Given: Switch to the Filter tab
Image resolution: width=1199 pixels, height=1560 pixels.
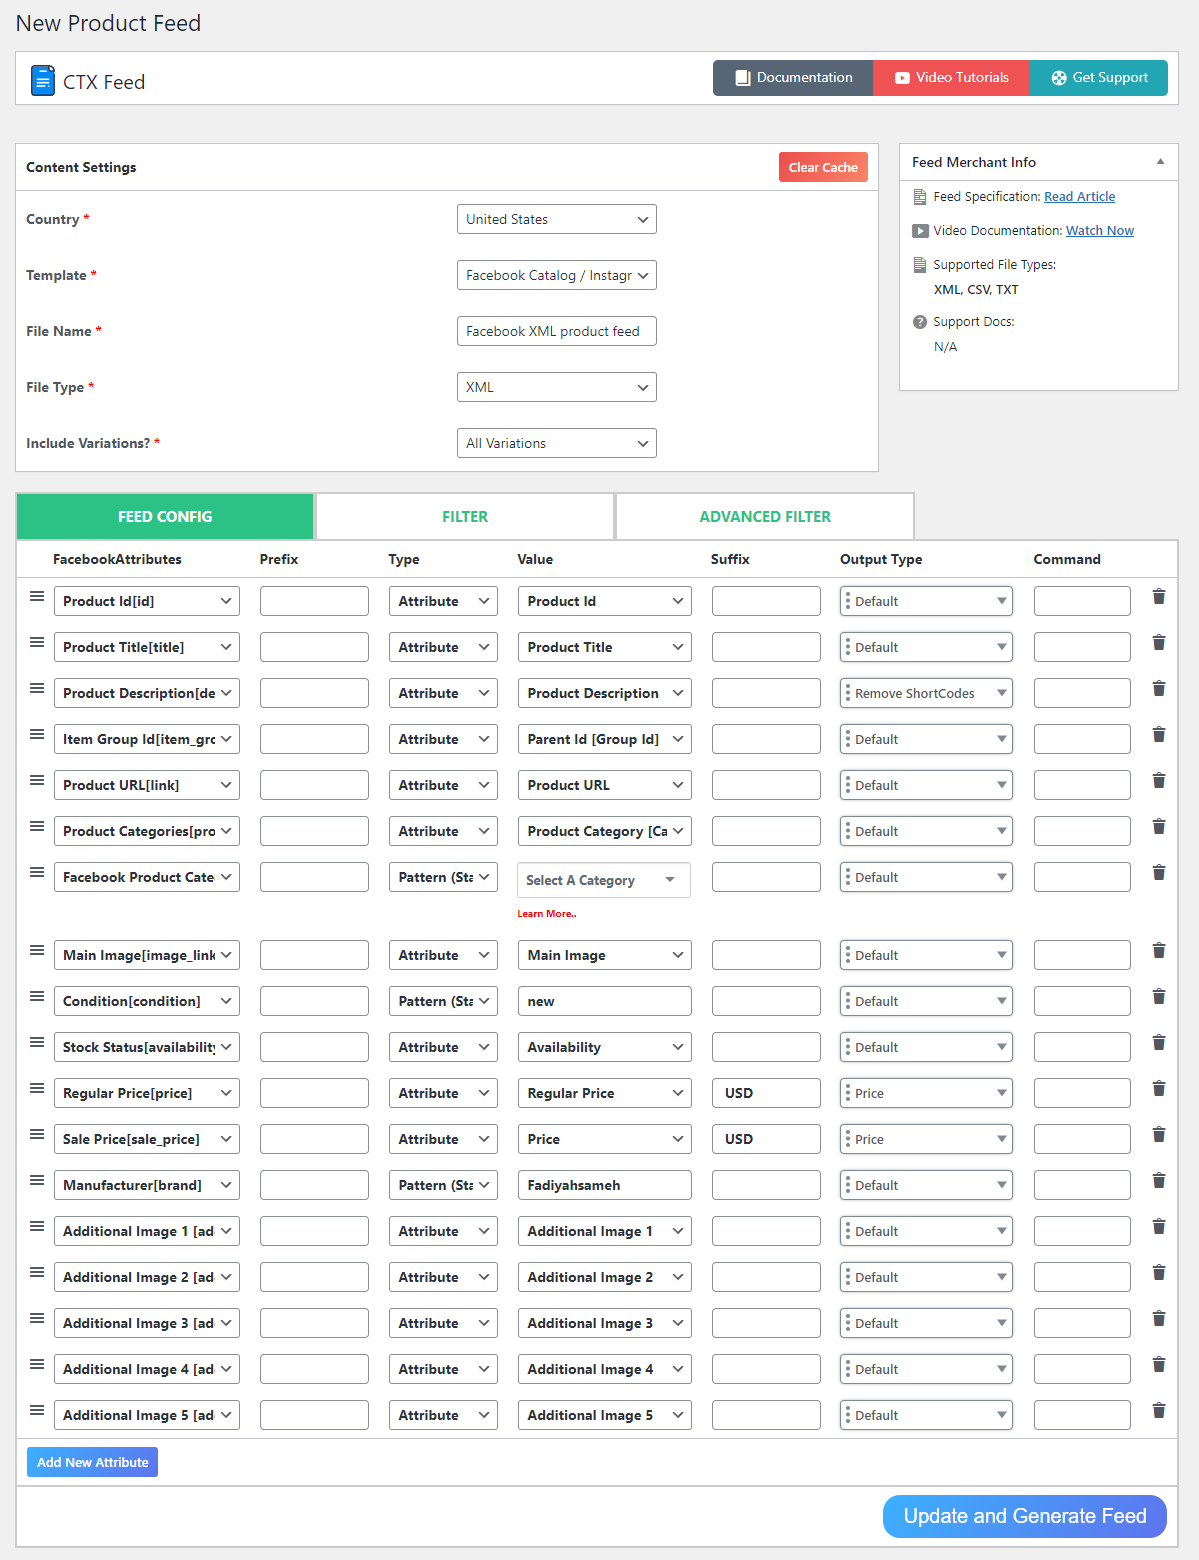Looking at the screenshot, I should coord(465,517).
